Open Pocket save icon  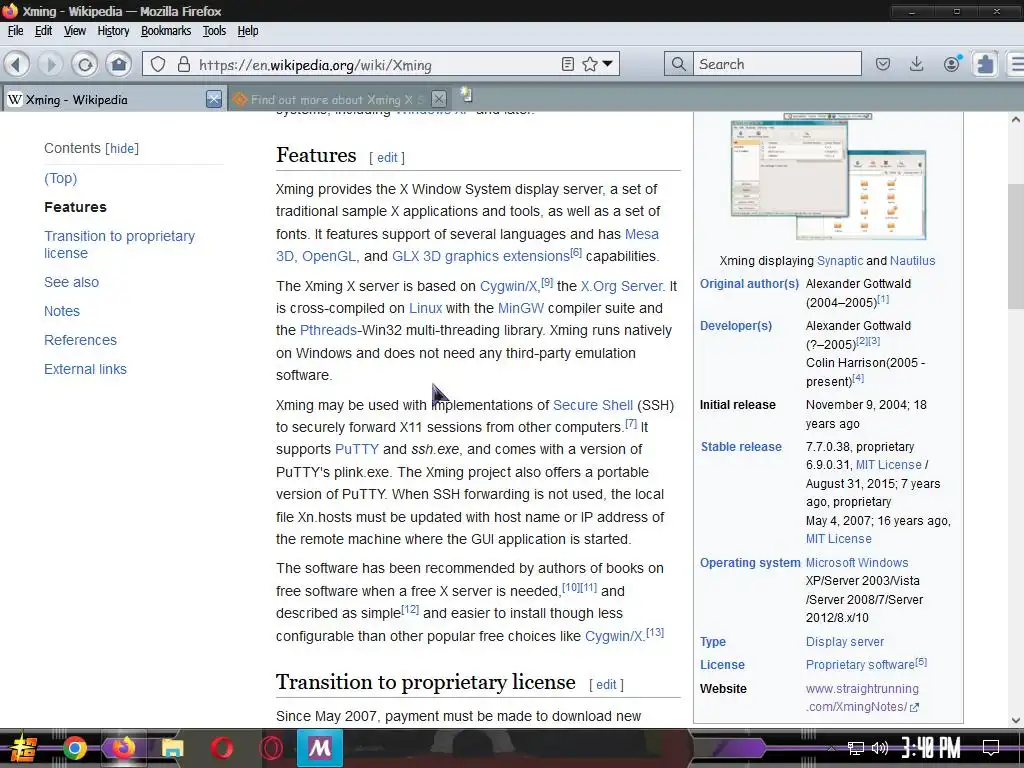click(883, 64)
